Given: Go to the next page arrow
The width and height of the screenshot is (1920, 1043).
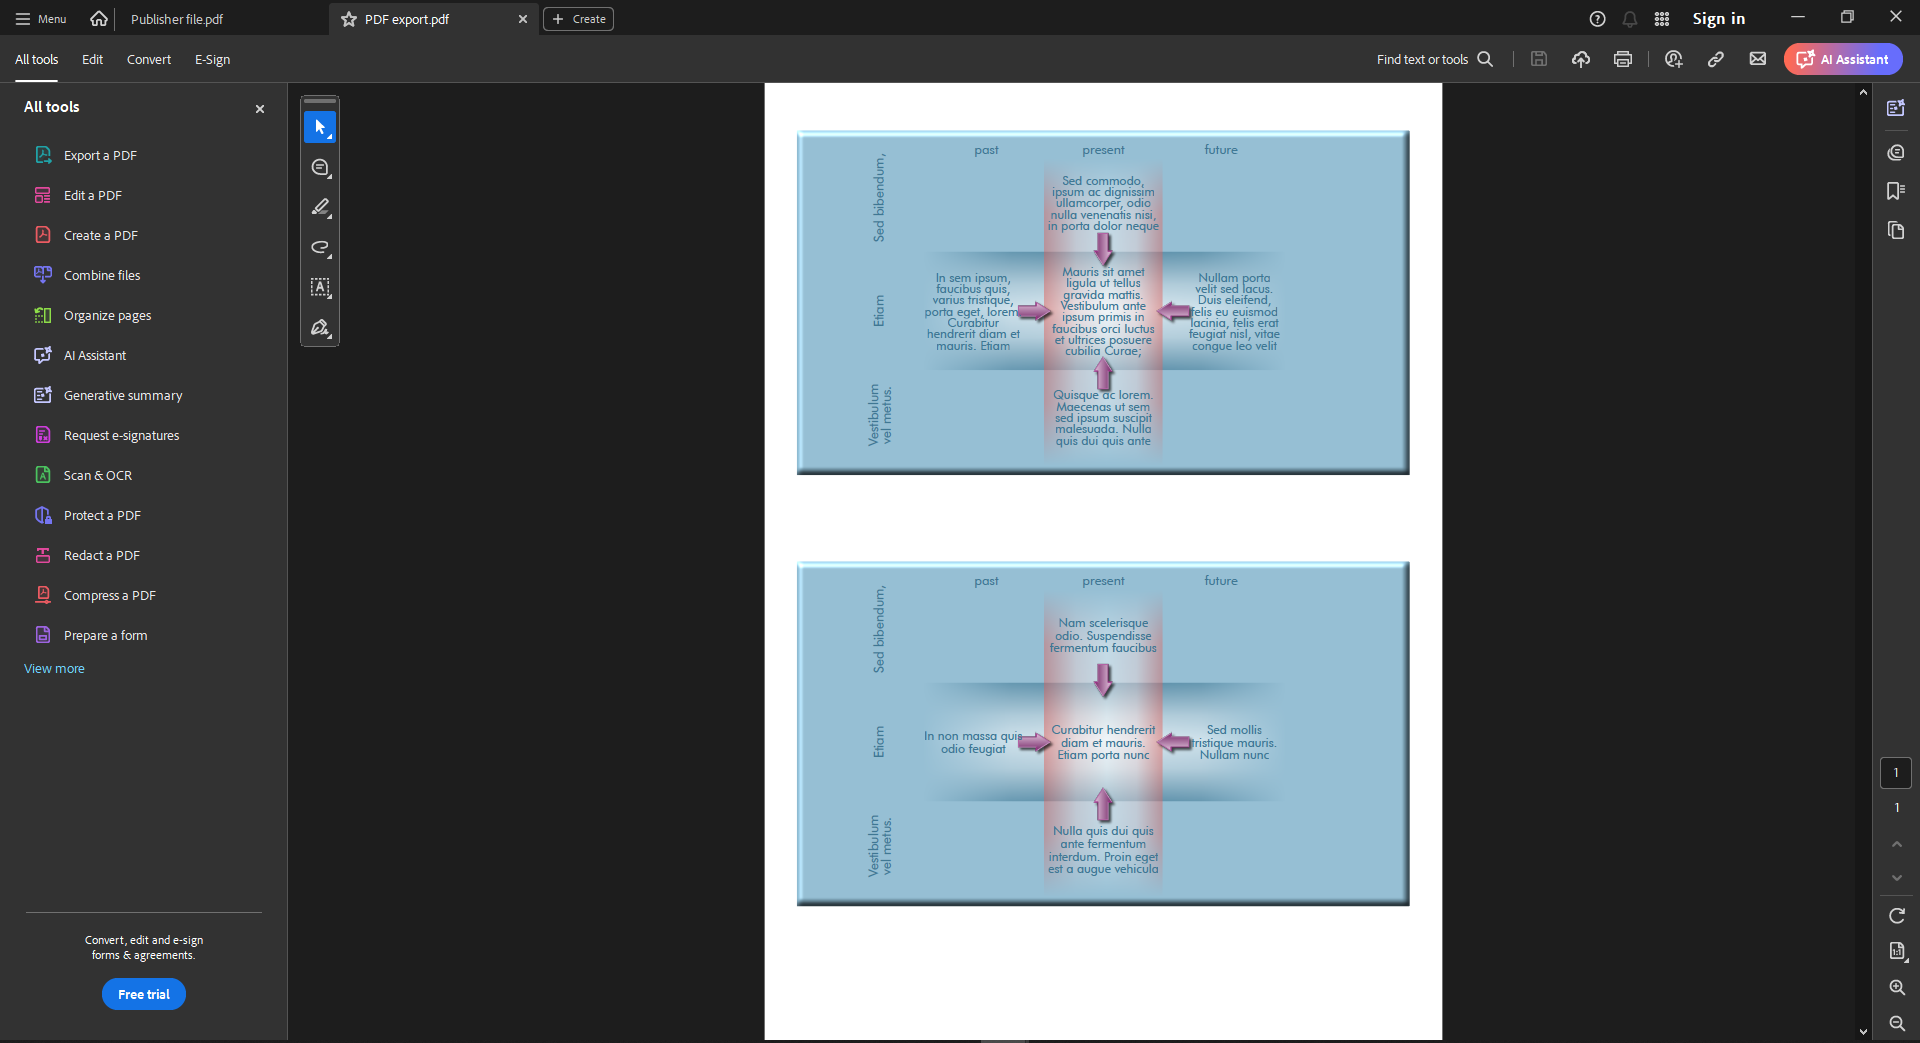Looking at the screenshot, I should 1896,877.
